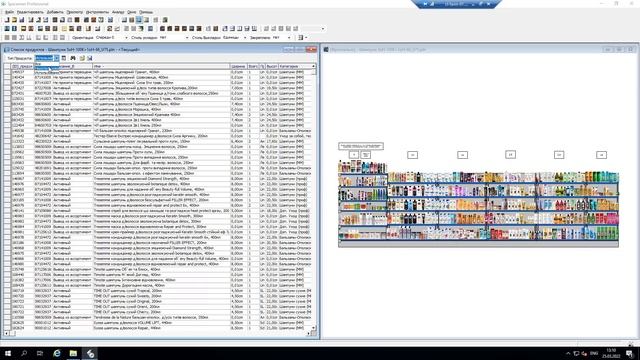This screenshot has width=640, height=360.
Task: Open the Окно menu
Action: [131, 12]
